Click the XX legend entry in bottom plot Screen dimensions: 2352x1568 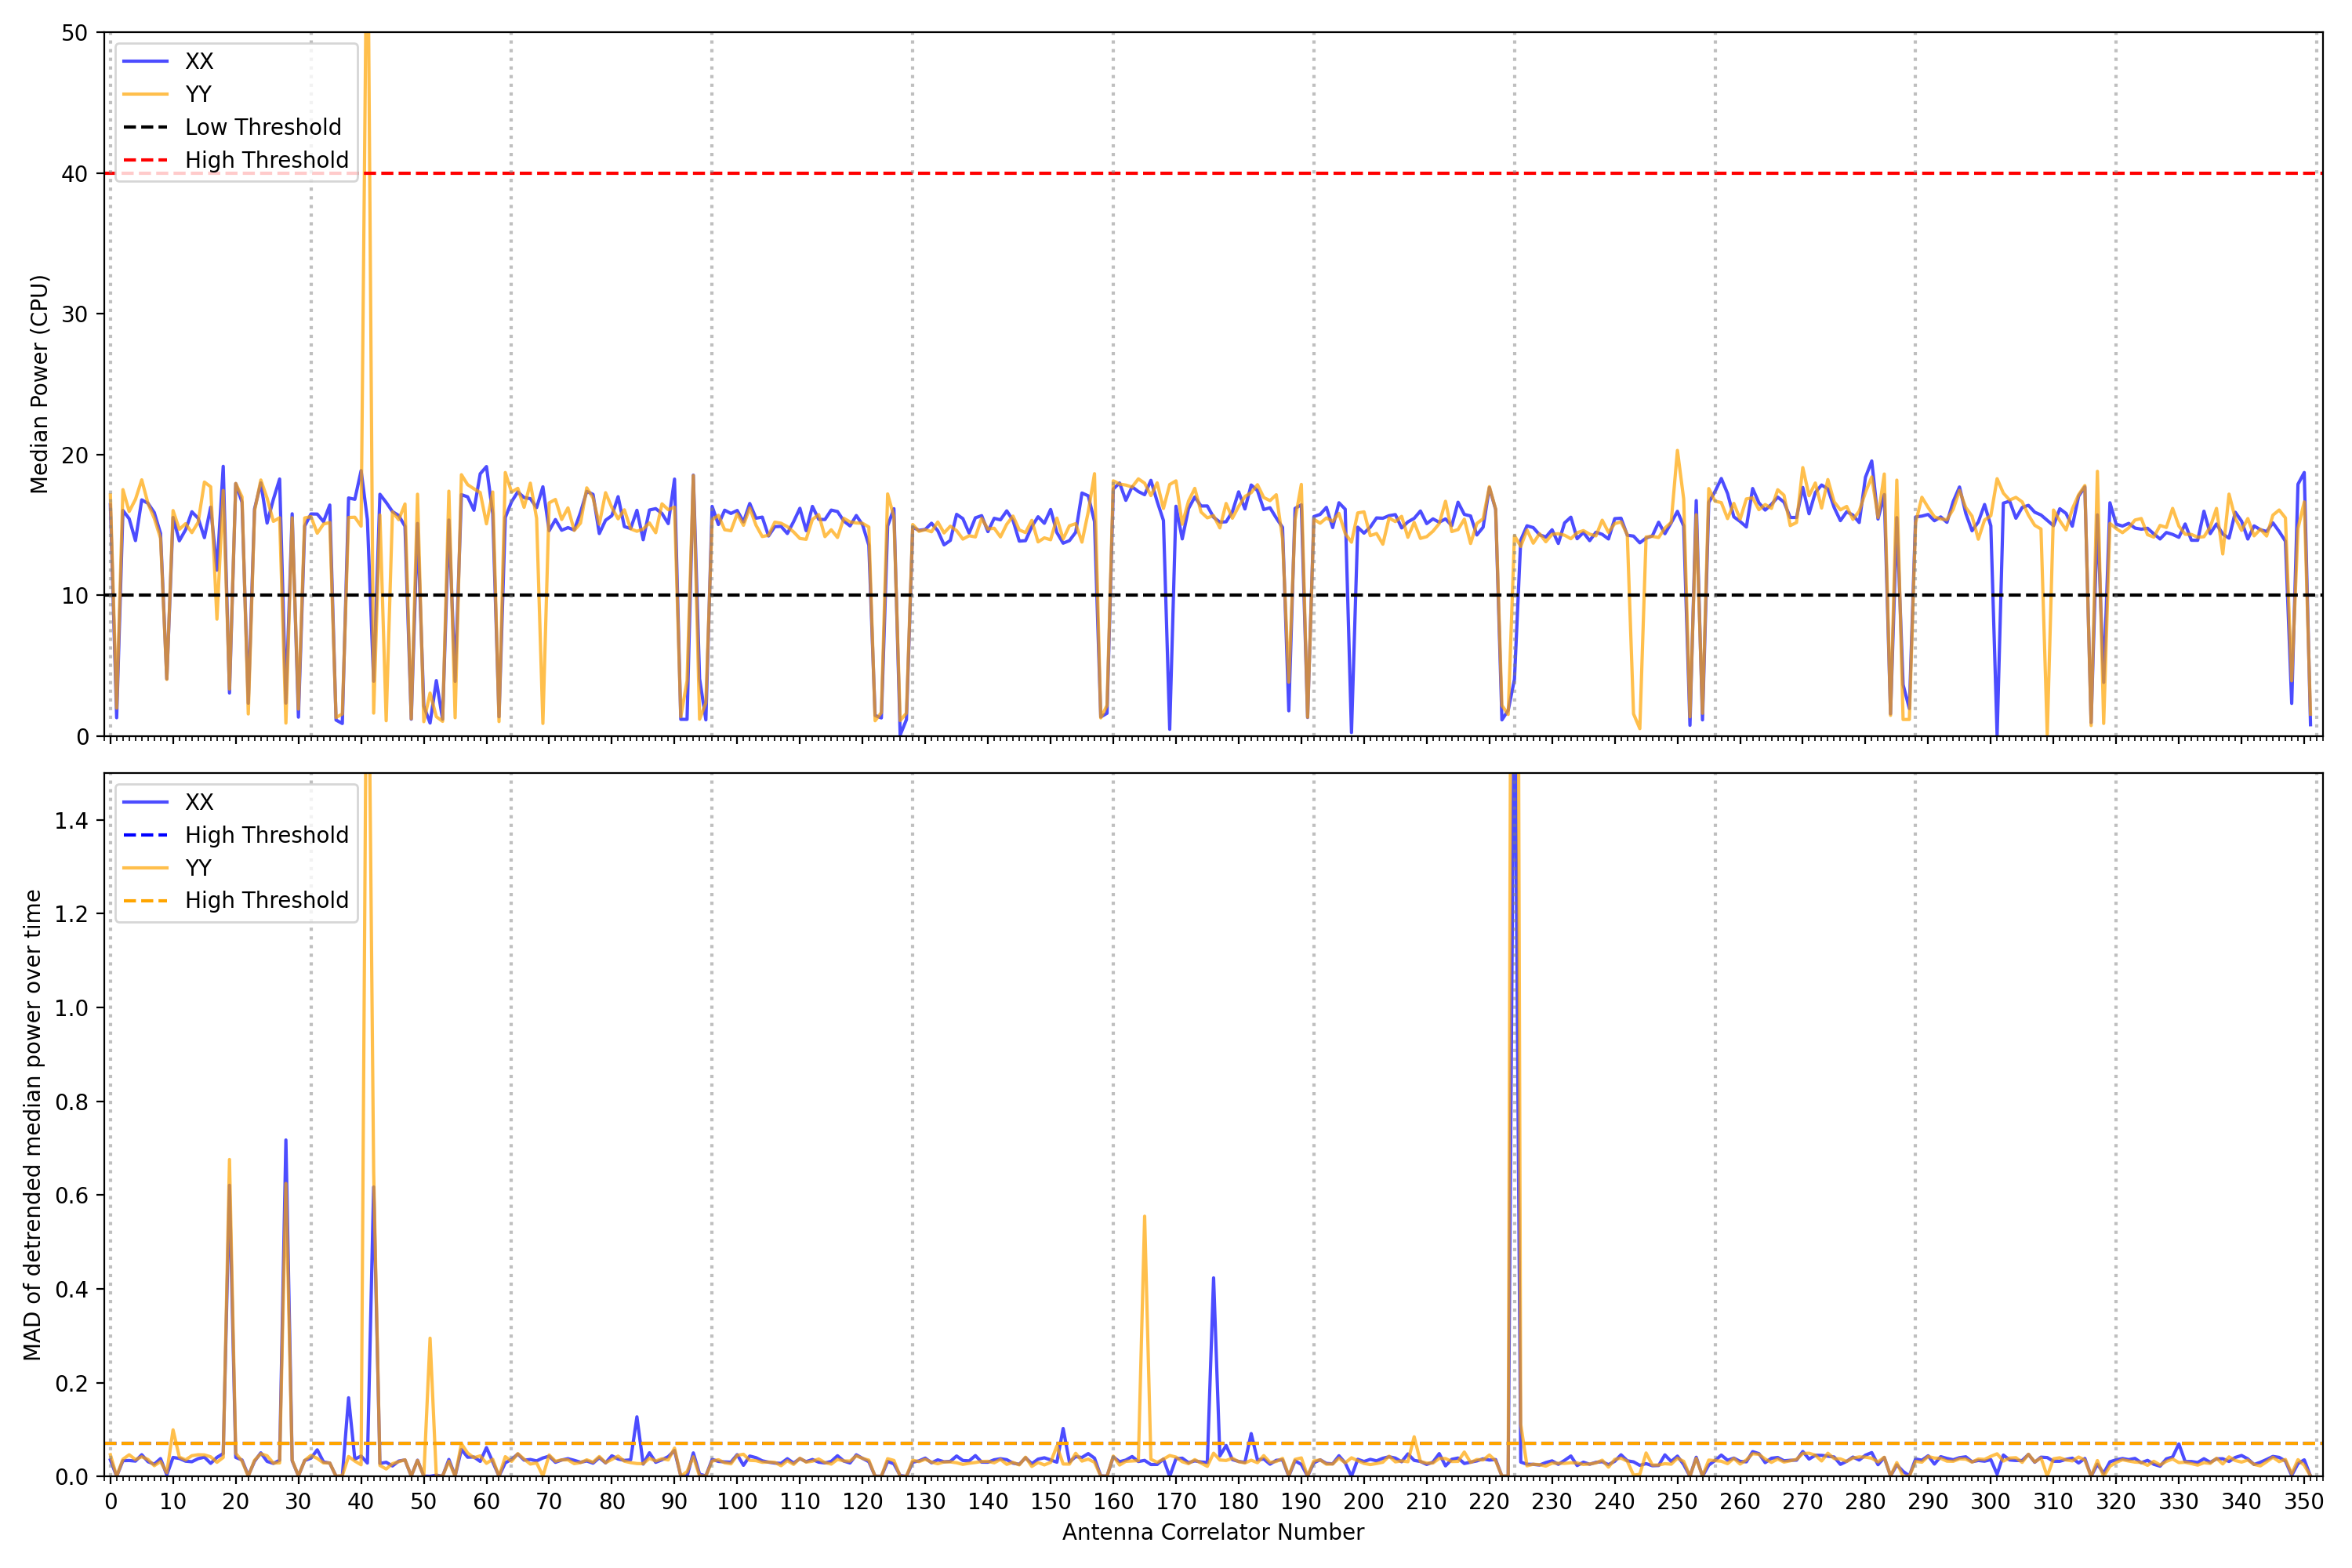coord(198,802)
